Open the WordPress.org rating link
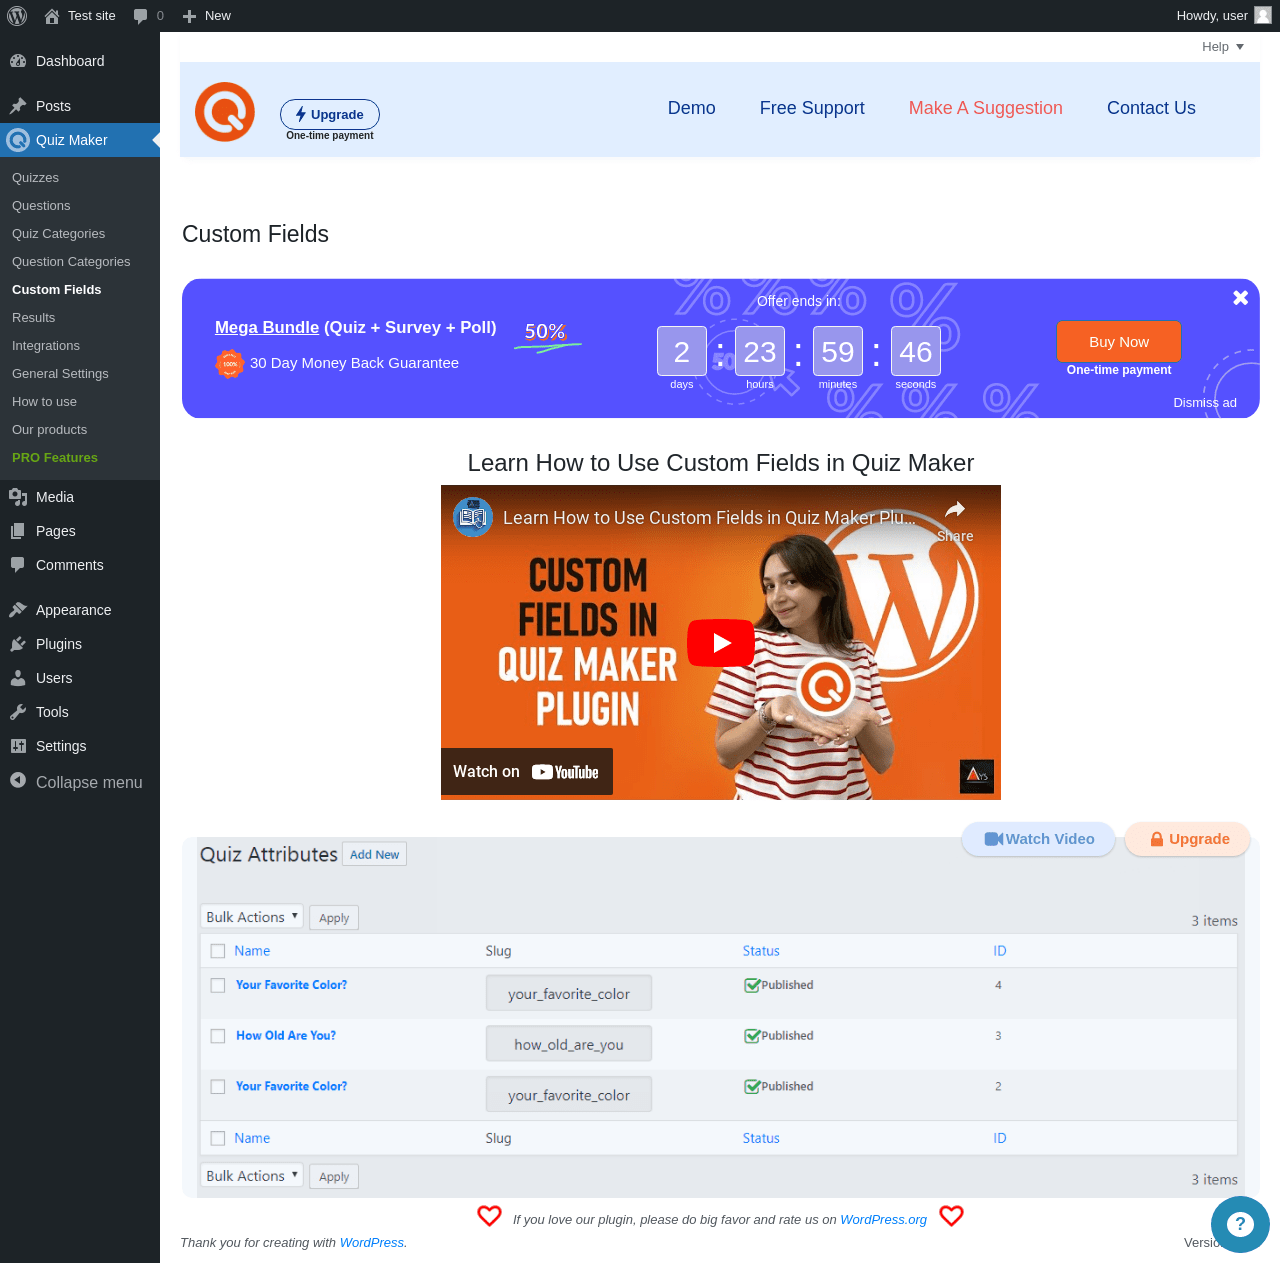Screen dimensions: 1280x1263 [884, 1219]
